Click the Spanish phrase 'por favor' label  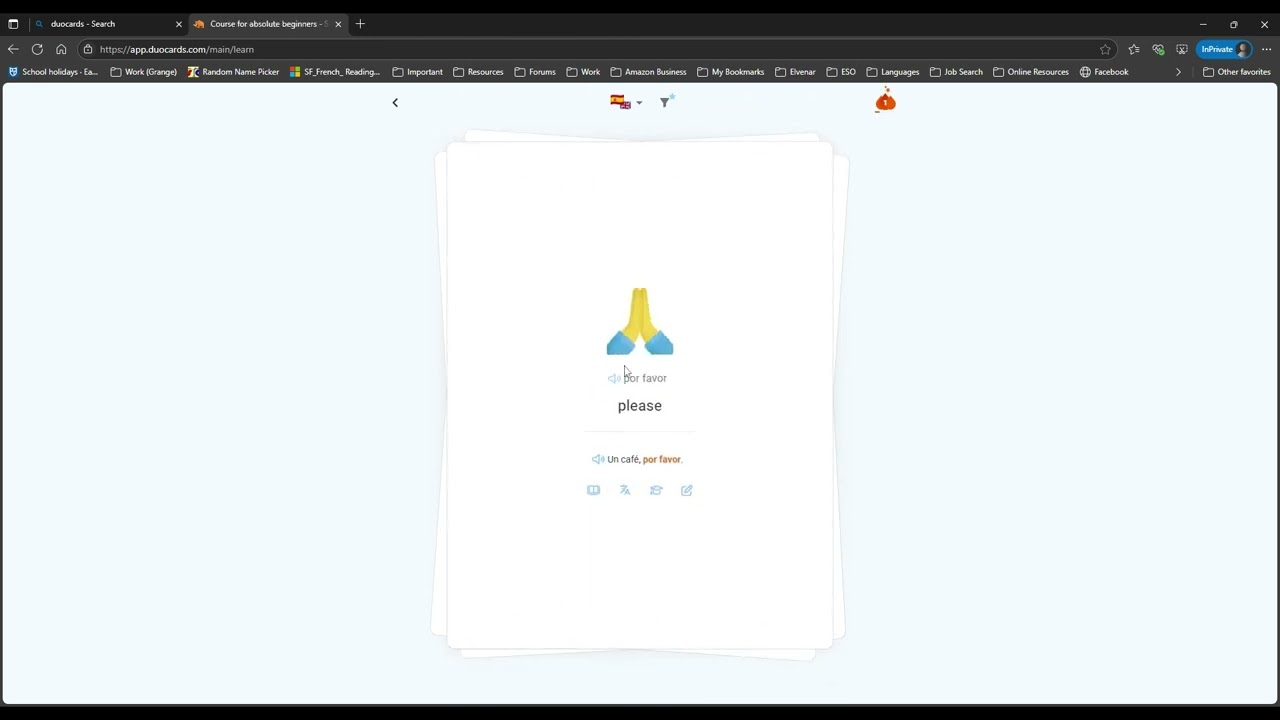(x=645, y=378)
